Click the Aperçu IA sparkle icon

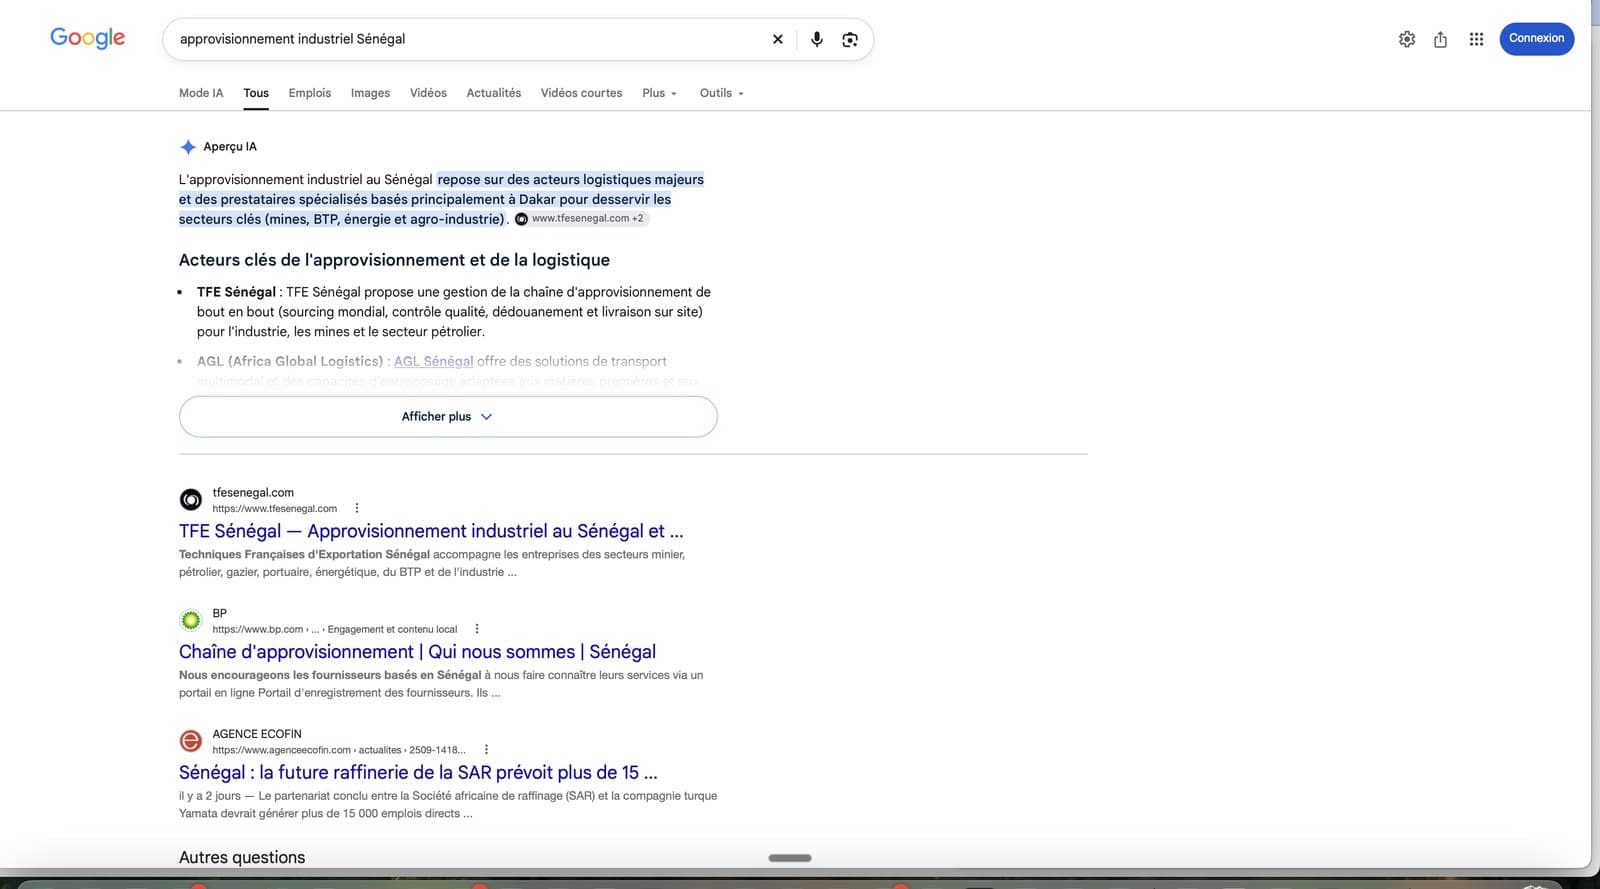pyautogui.click(x=188, y=147)
